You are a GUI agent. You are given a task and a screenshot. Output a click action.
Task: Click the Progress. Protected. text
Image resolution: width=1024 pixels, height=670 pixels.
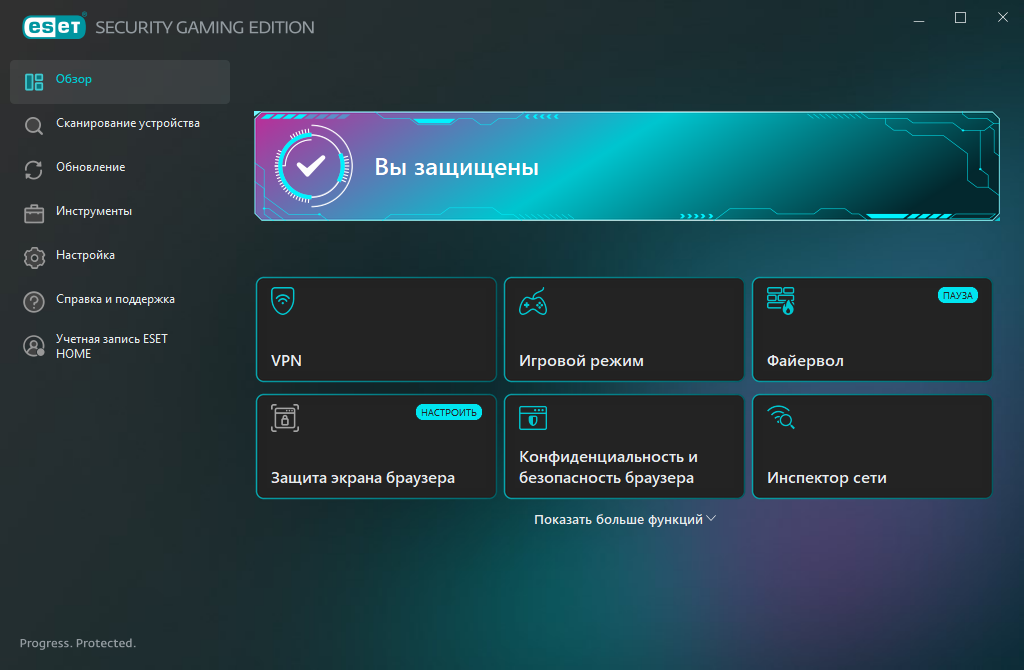[x=78, y=643]
